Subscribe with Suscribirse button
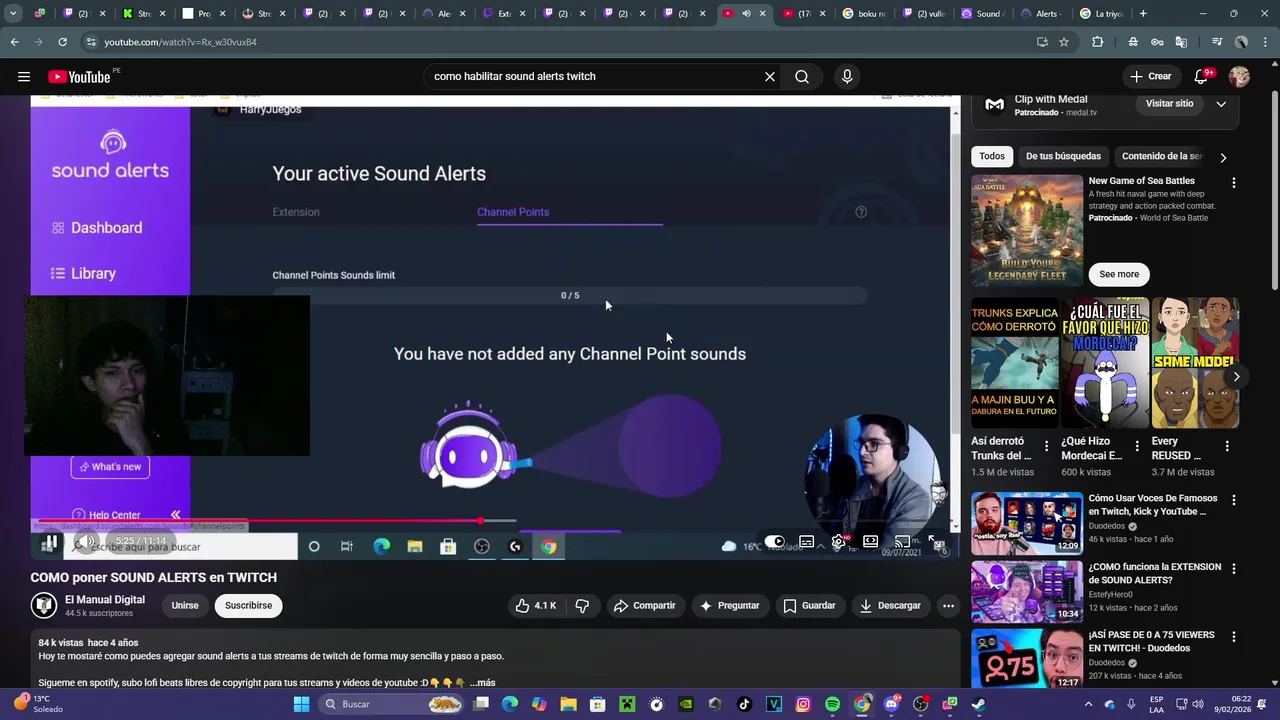 pyautogui.click(x=248, y=605)
